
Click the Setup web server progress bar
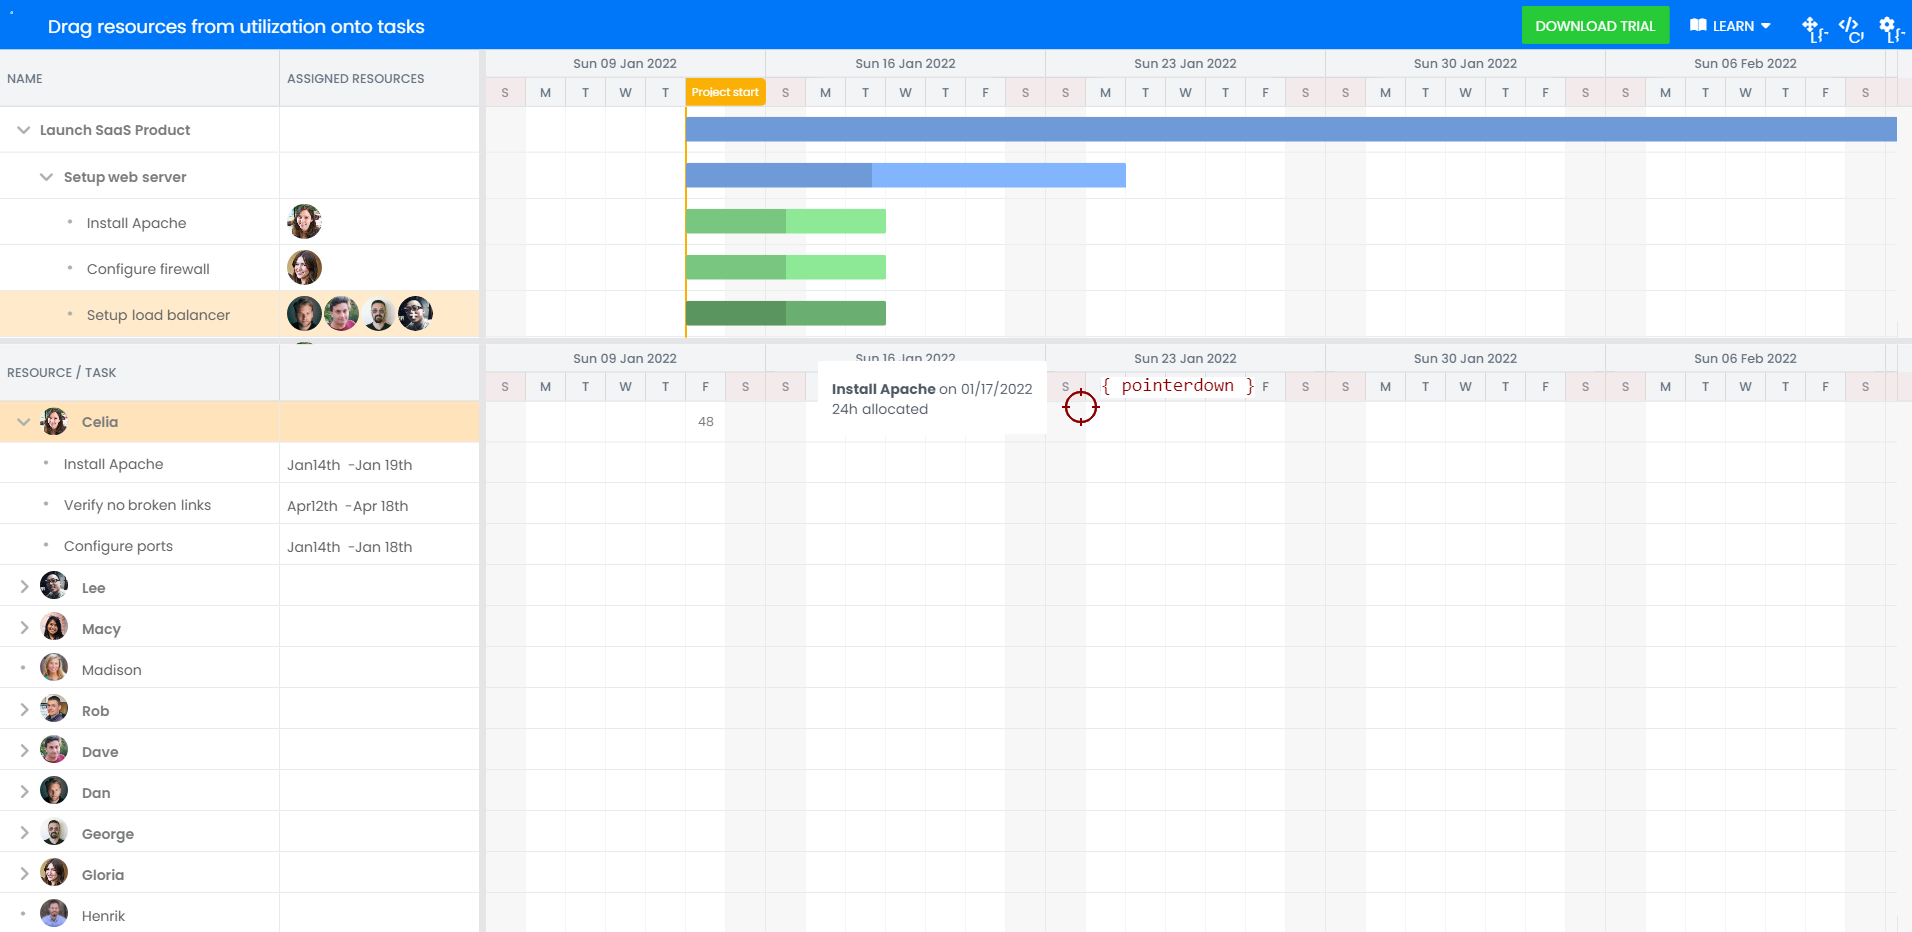pos(905,176)
